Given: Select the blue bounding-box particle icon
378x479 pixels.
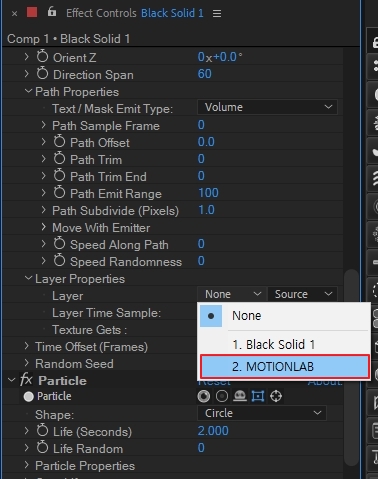Looking at the screenshot, I should 258,396.
